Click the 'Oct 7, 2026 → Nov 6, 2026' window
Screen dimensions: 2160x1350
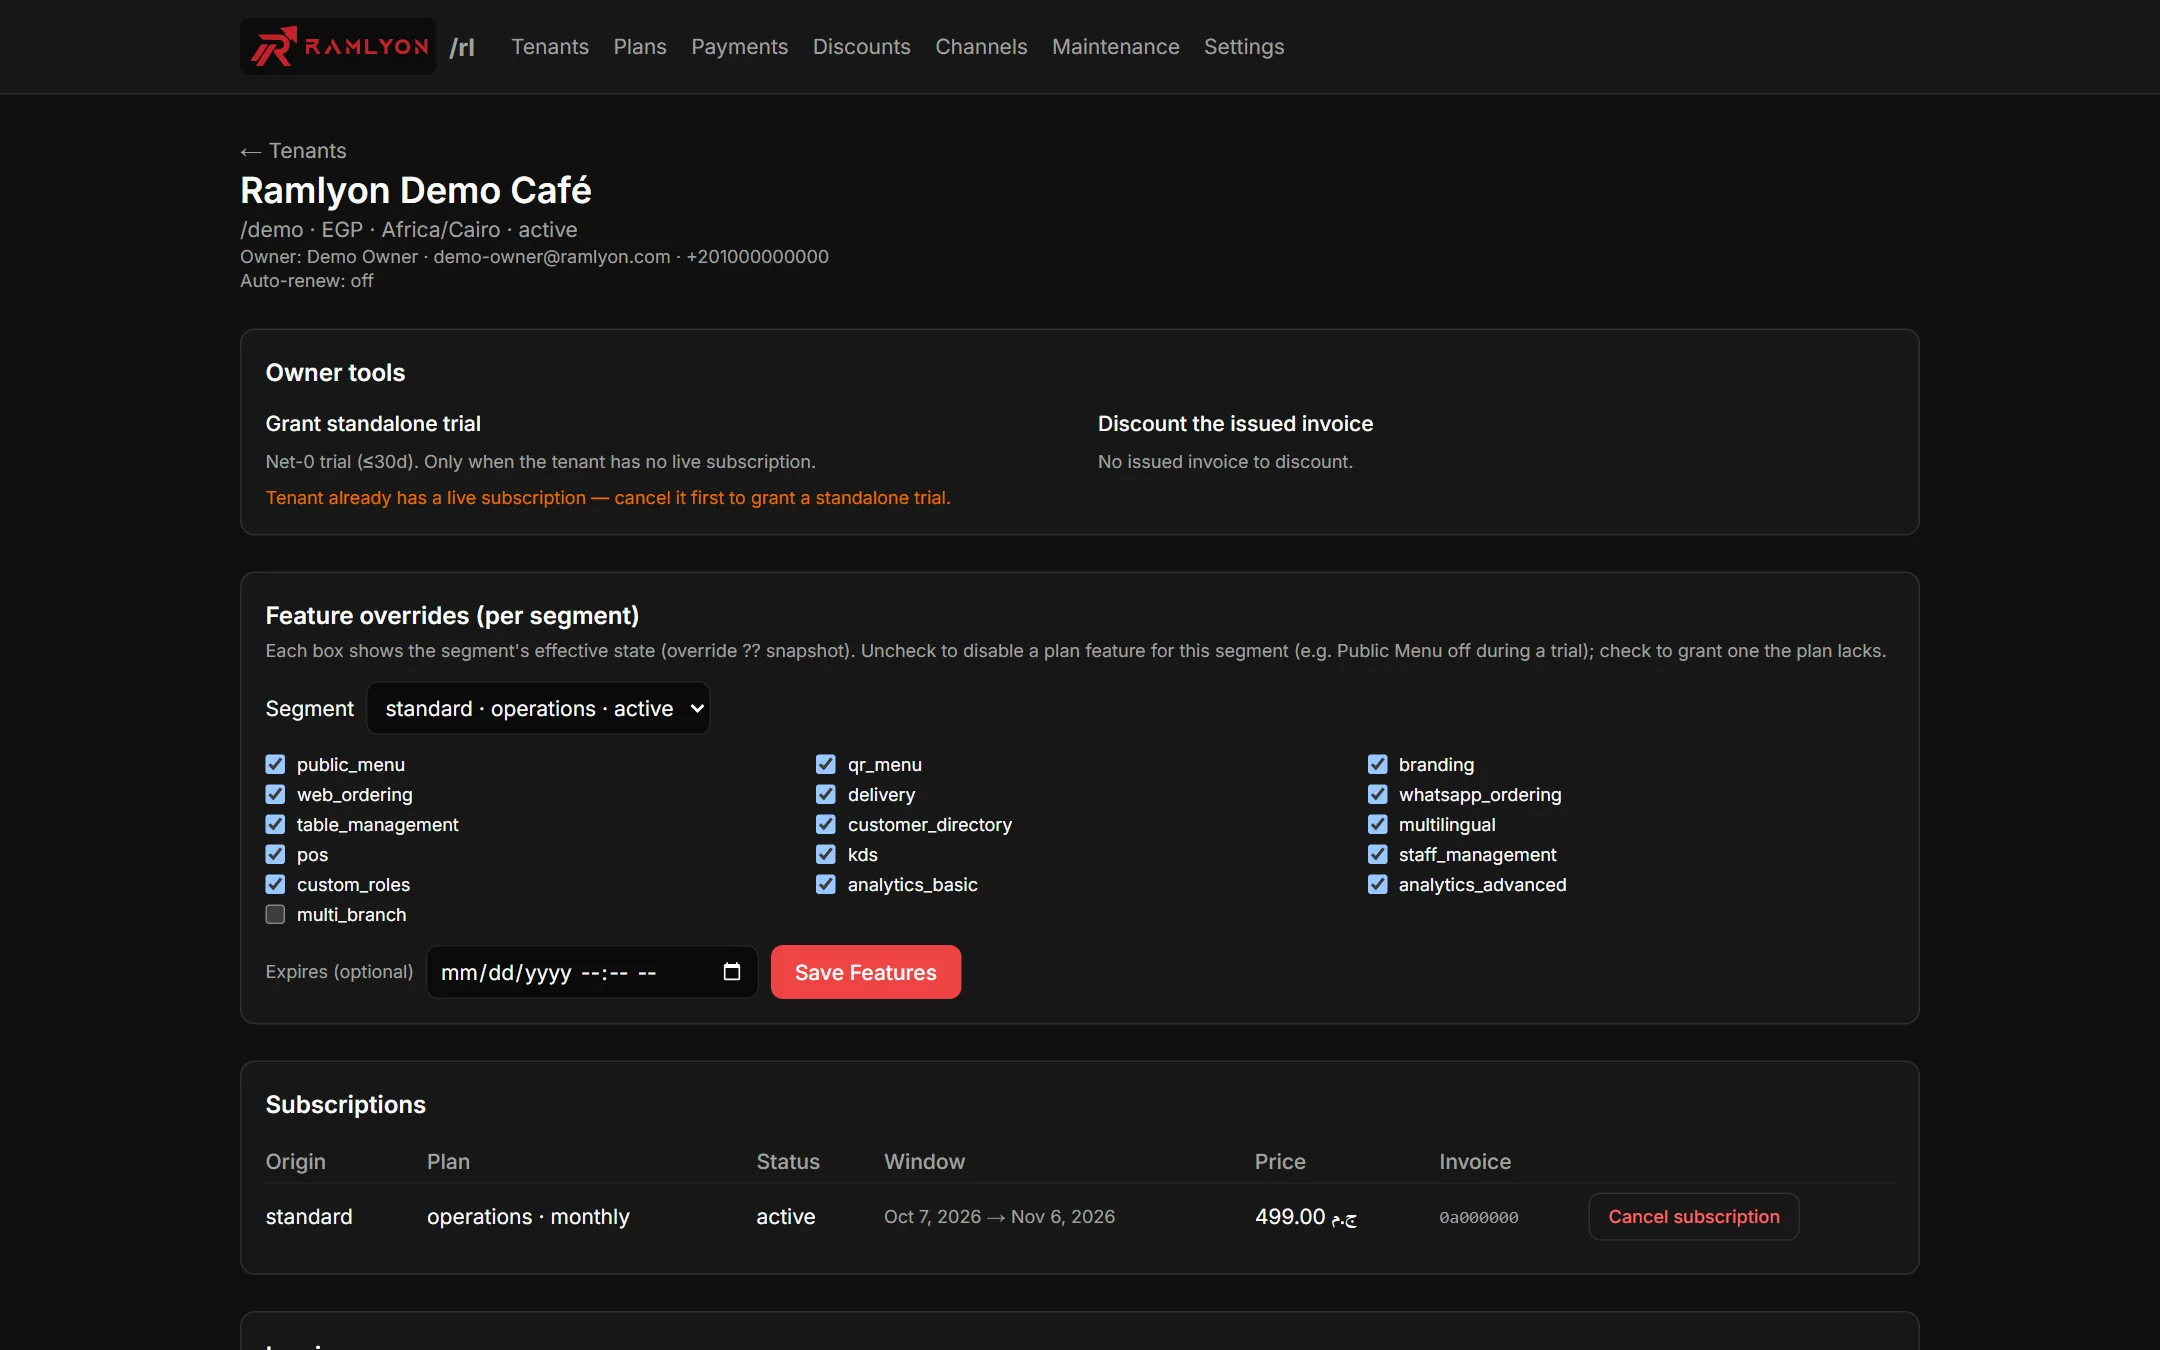point(999,1217)
